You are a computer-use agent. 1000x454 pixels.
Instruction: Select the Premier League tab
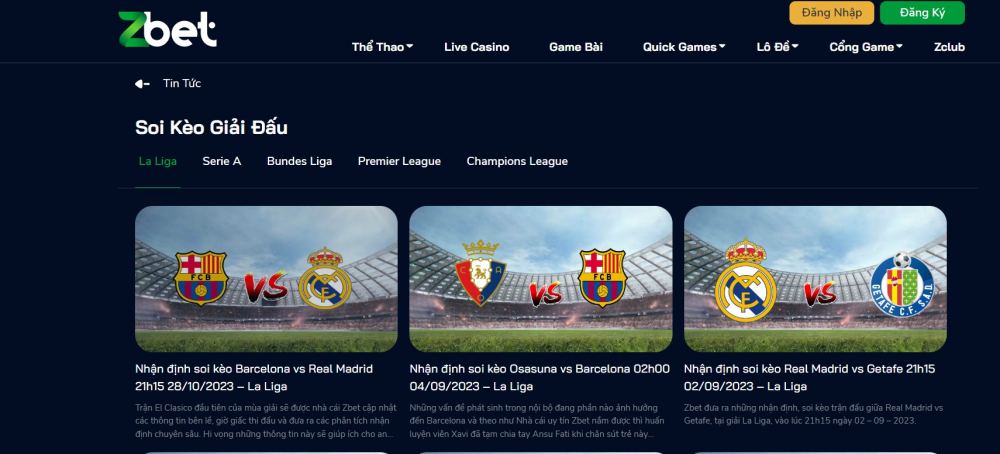click(399, 161)
